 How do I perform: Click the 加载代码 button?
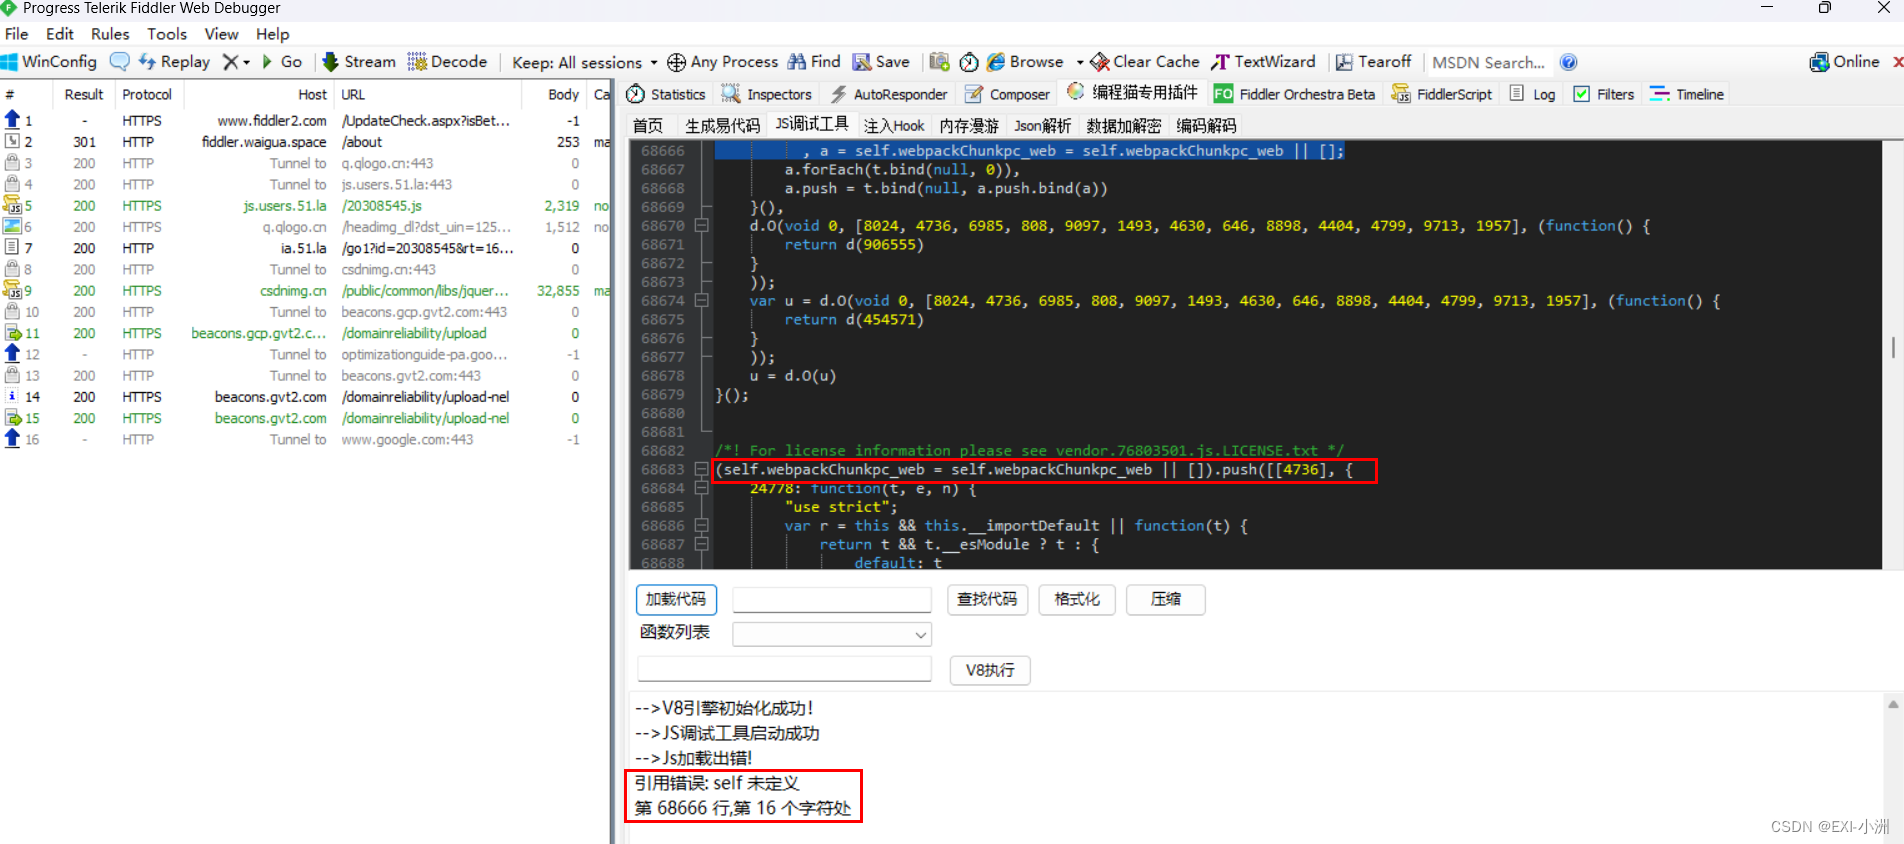pyautogui.click(x=676, y=599)
